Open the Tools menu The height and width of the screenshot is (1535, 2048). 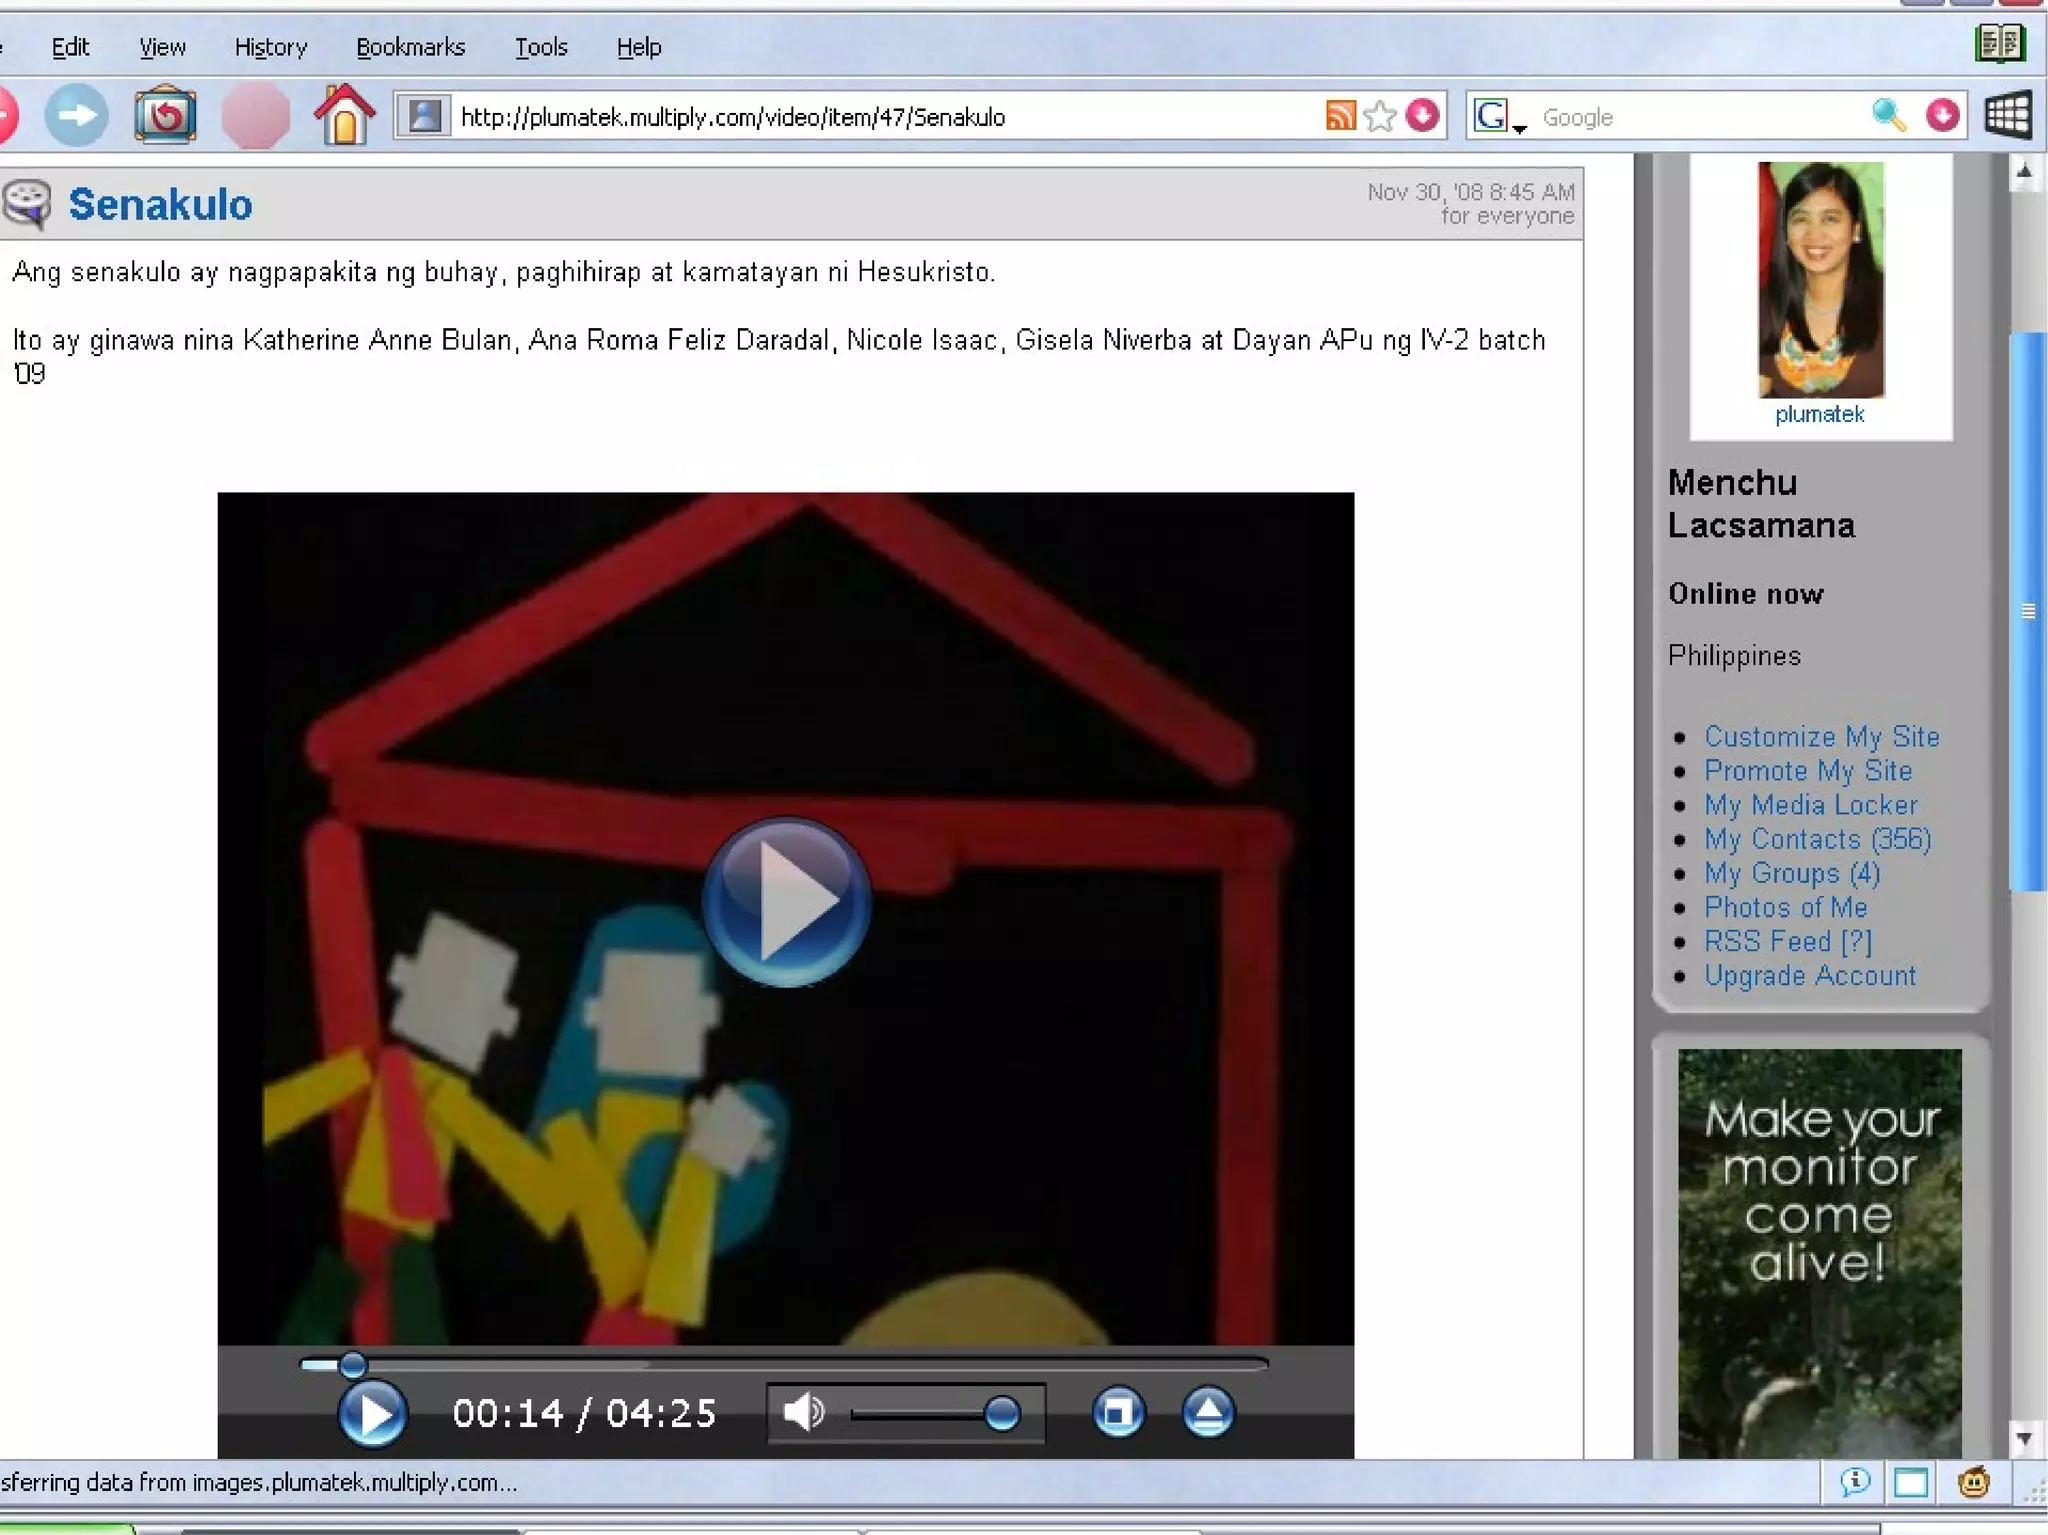[541, 47]
